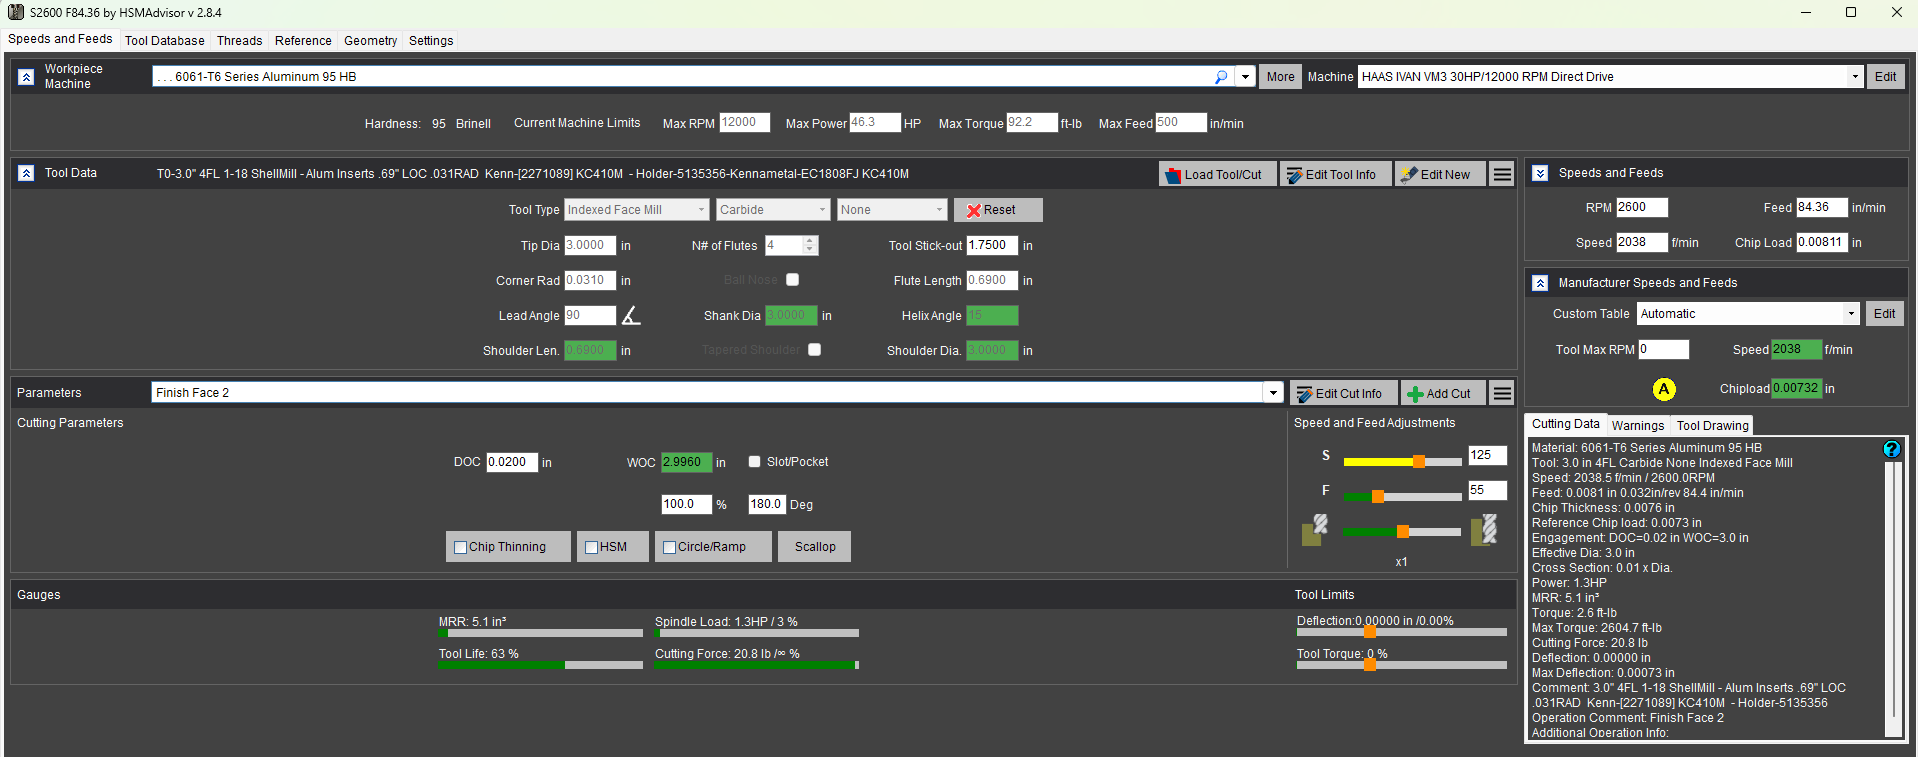Viewport: 1918px width, 757px height.
Task: Open the Warnings tab
Action: coord(1637,426)
